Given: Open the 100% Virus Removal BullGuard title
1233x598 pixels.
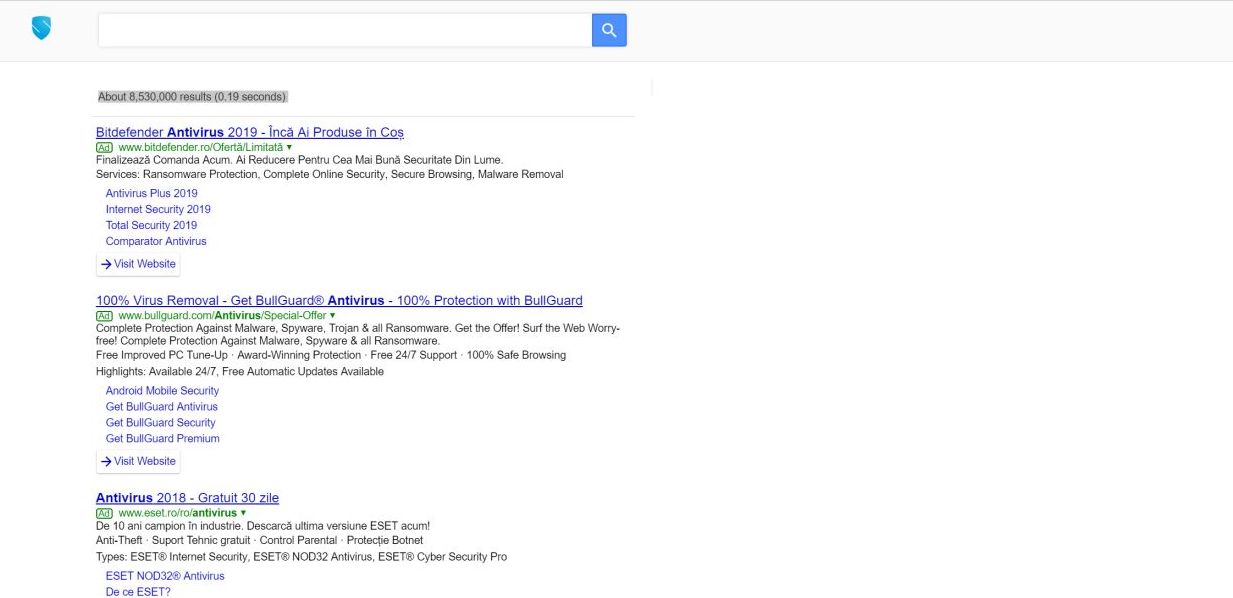Looking at the screenshot, I should 339,300.
